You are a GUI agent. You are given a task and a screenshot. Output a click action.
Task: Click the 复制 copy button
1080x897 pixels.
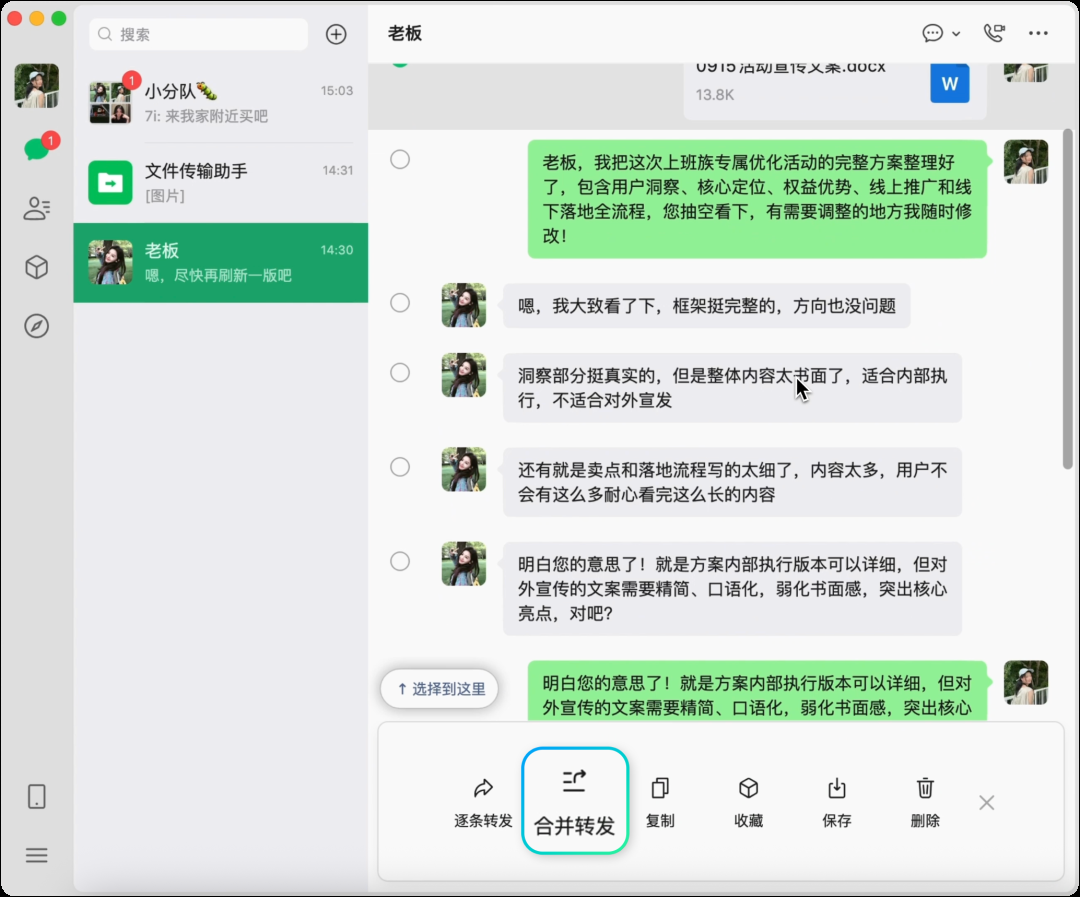click(660, 803)
